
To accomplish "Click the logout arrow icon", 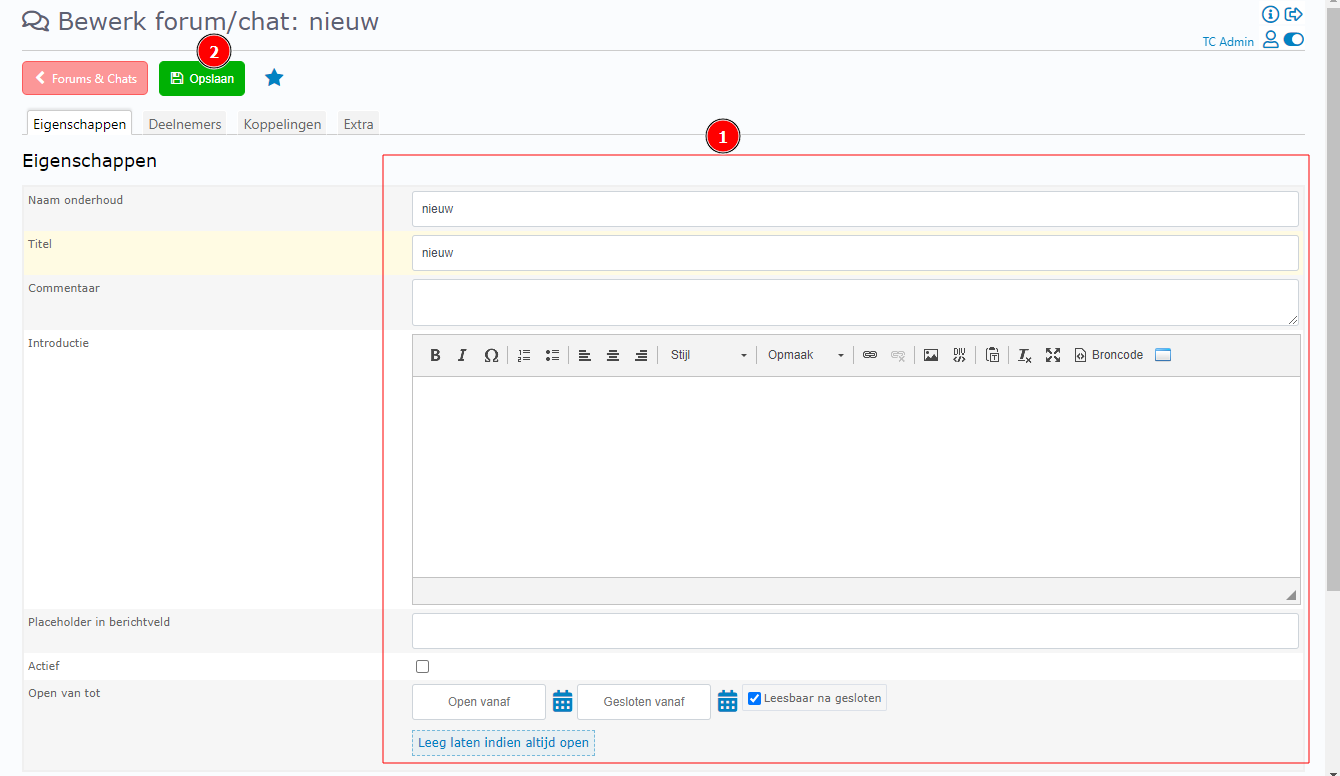I will click(x=1294, y=14).
